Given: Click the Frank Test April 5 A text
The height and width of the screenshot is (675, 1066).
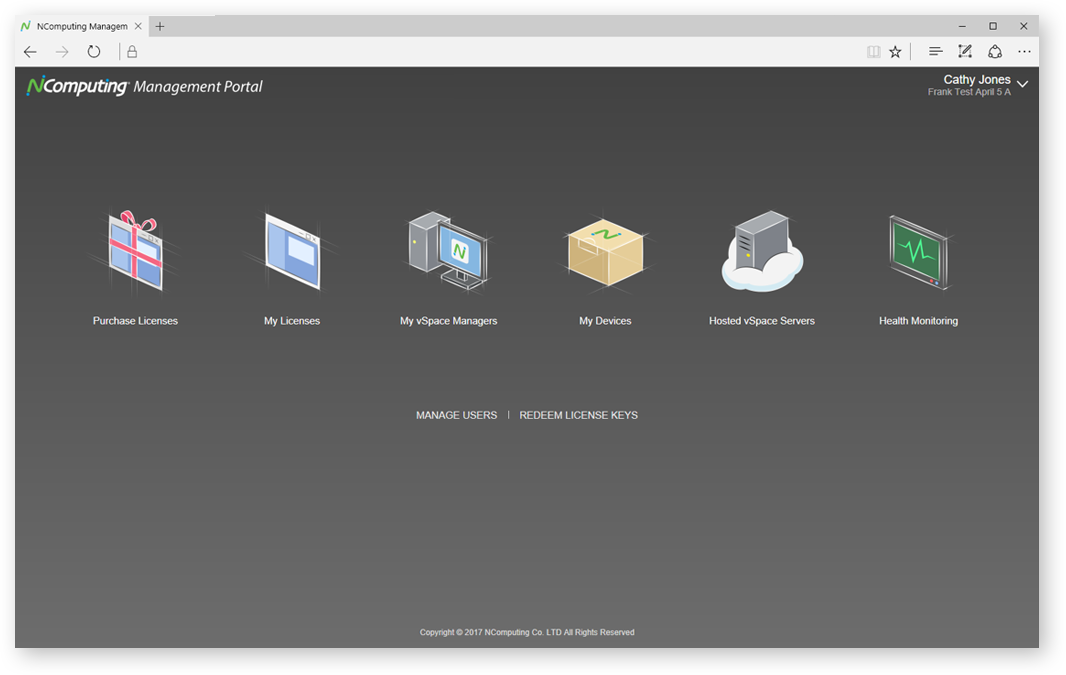Looking at the screenshot, I should [969, 92].
